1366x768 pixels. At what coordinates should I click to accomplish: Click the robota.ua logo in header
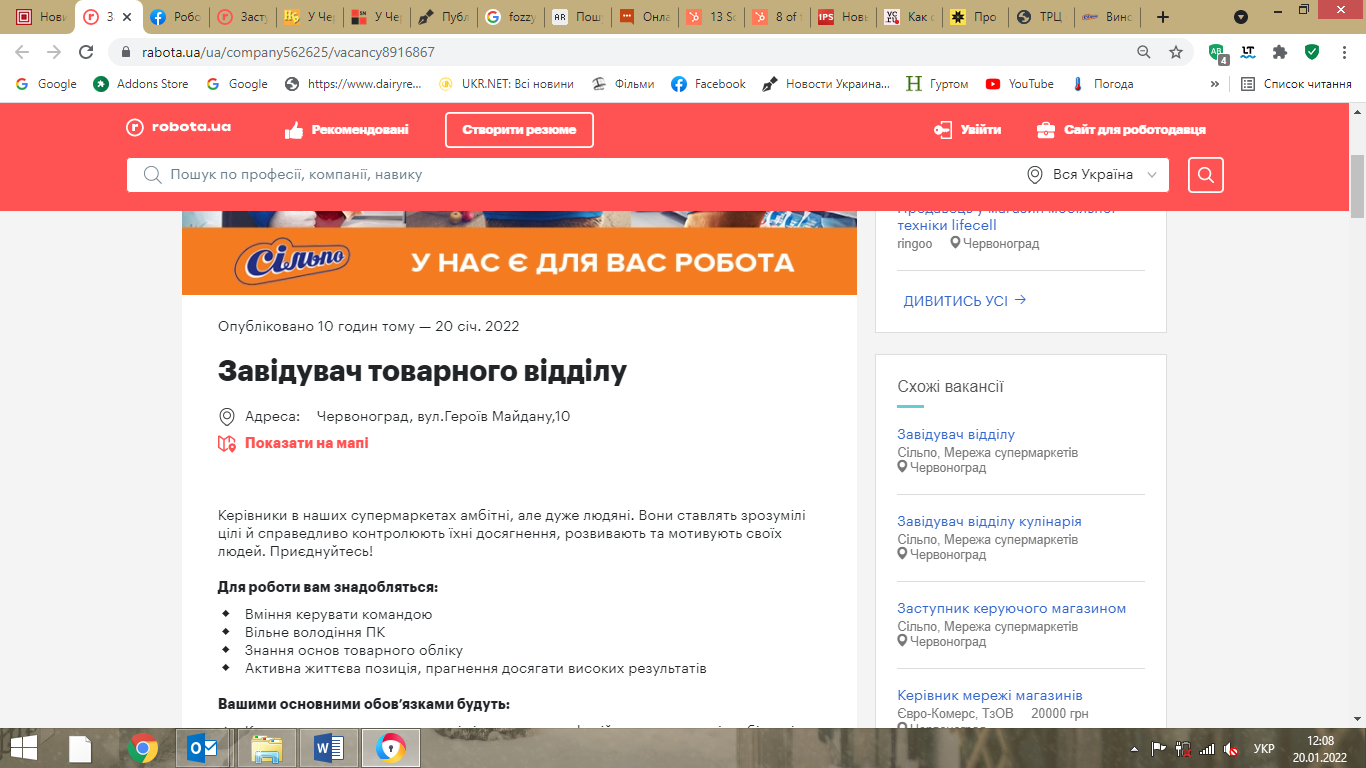tap(179, 128)
